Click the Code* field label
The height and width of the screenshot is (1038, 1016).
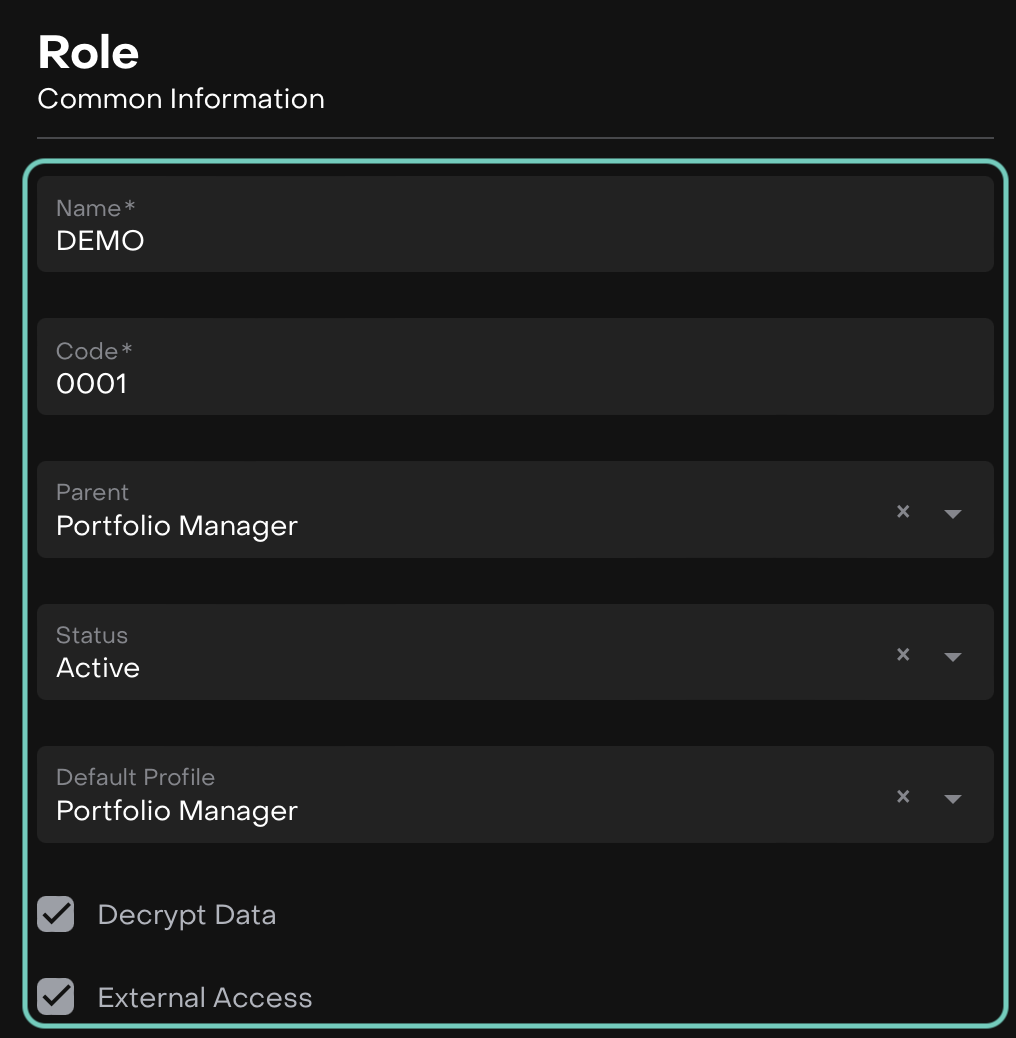coord(94,351)
